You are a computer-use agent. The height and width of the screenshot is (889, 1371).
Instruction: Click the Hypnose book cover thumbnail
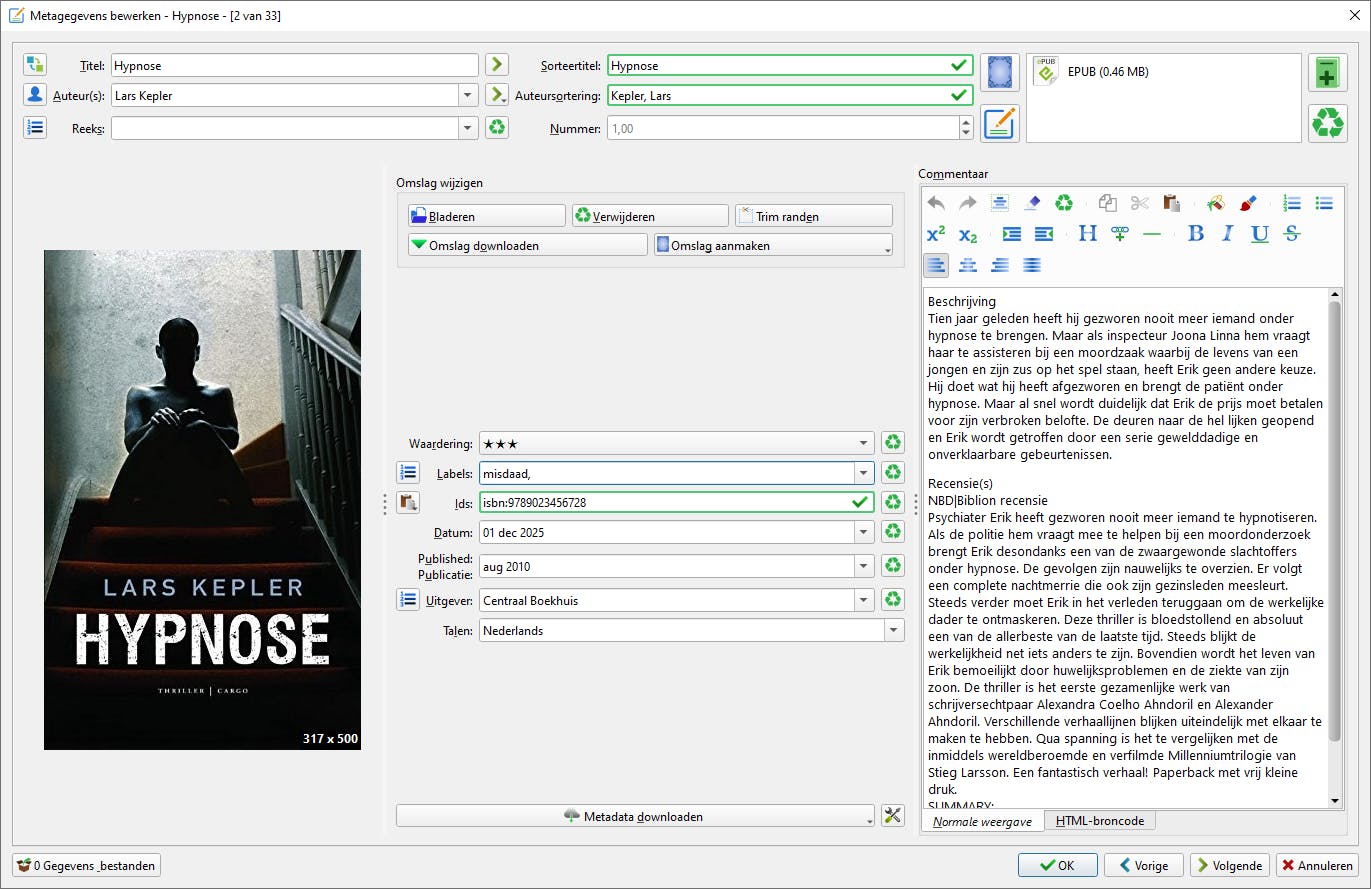pyautogui.click(x=202, y=500)
